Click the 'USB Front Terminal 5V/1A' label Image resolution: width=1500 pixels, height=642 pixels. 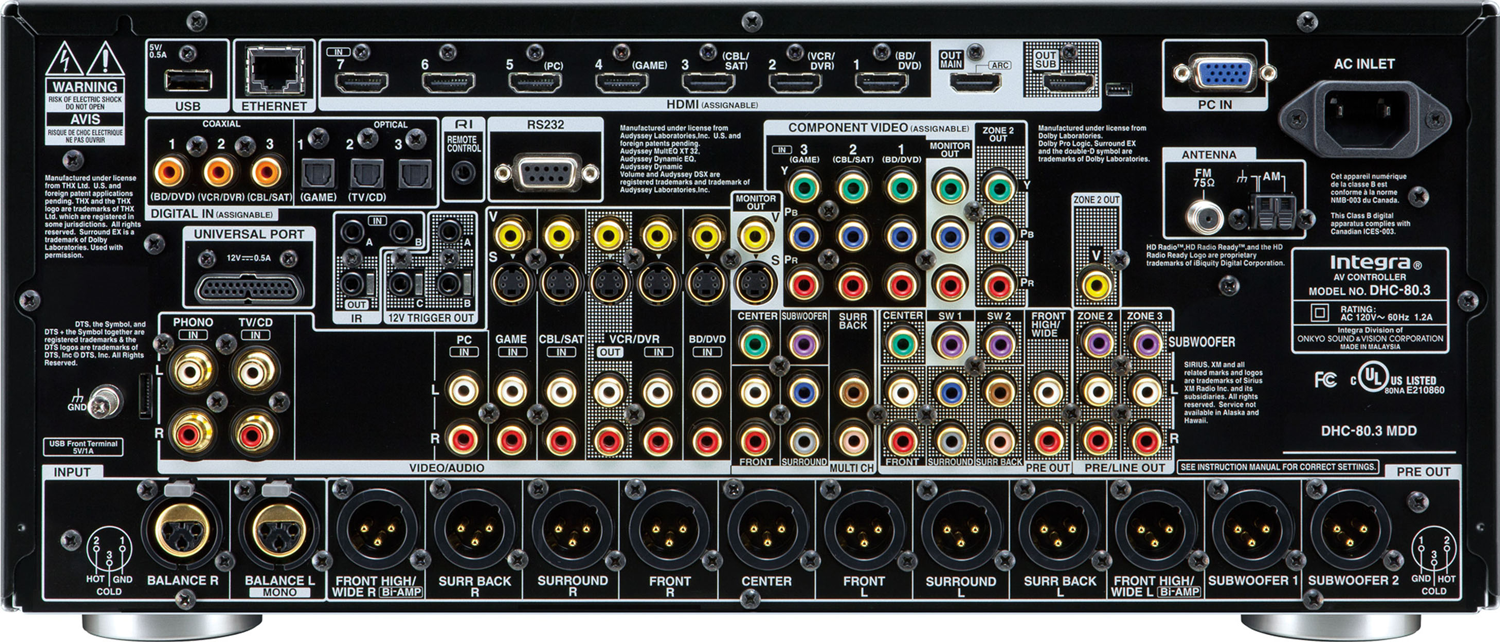click(85, 447)
